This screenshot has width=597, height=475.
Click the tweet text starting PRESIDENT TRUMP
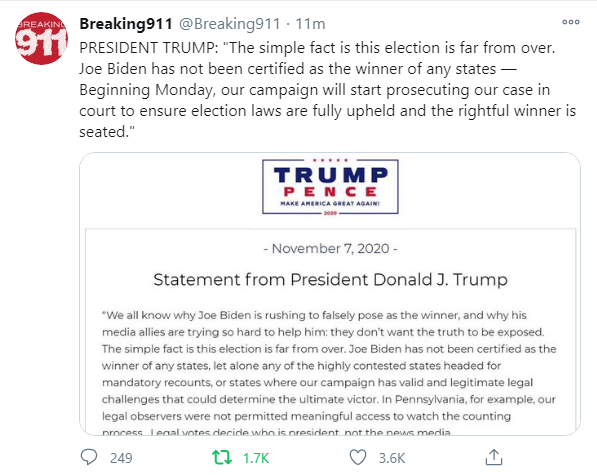point(327,90)
